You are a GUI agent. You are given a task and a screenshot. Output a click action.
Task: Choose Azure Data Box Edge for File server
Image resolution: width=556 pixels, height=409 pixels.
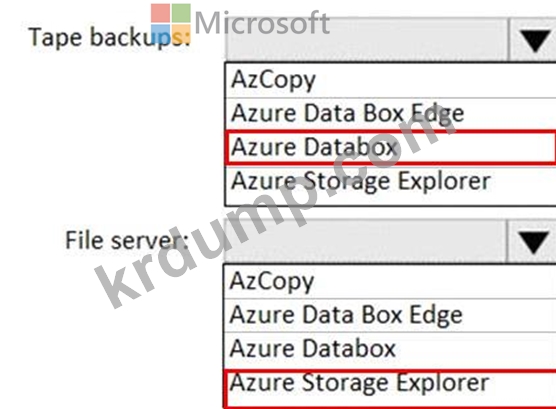pos(390,315)
